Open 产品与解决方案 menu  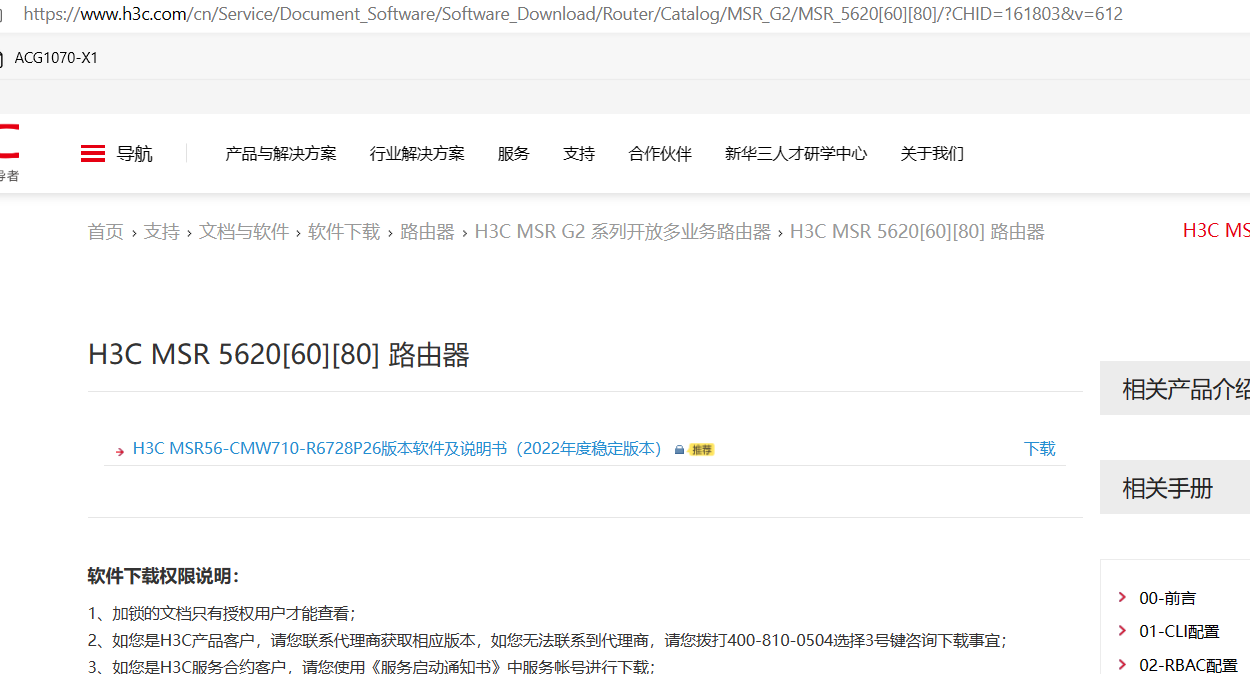pos(281,154)
